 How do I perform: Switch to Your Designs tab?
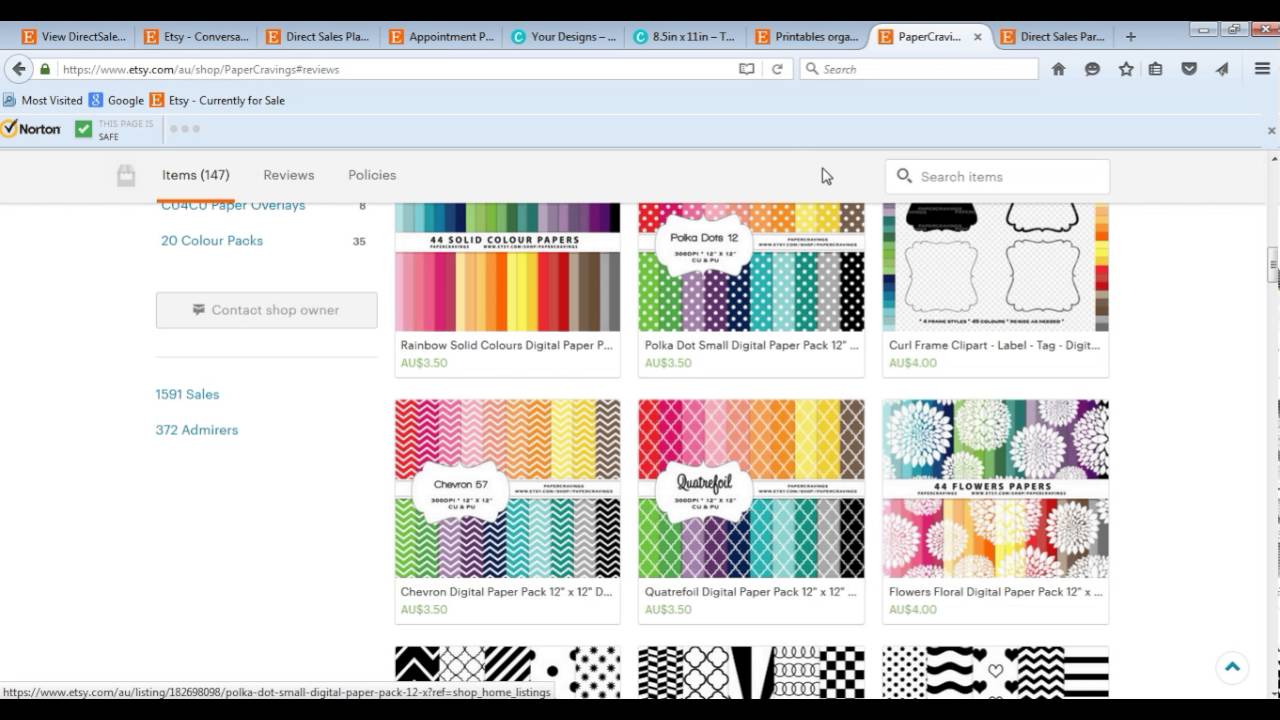[563, 37]
